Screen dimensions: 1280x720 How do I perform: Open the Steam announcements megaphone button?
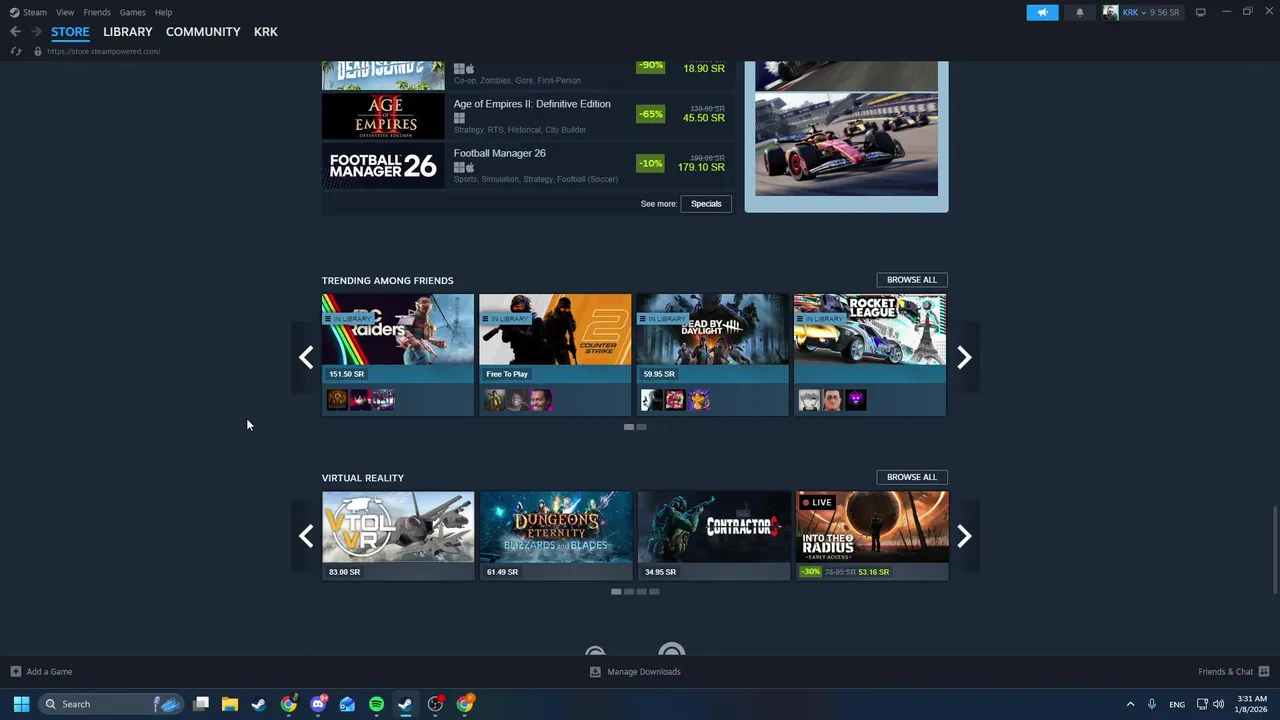click(x=1042, y=12)
